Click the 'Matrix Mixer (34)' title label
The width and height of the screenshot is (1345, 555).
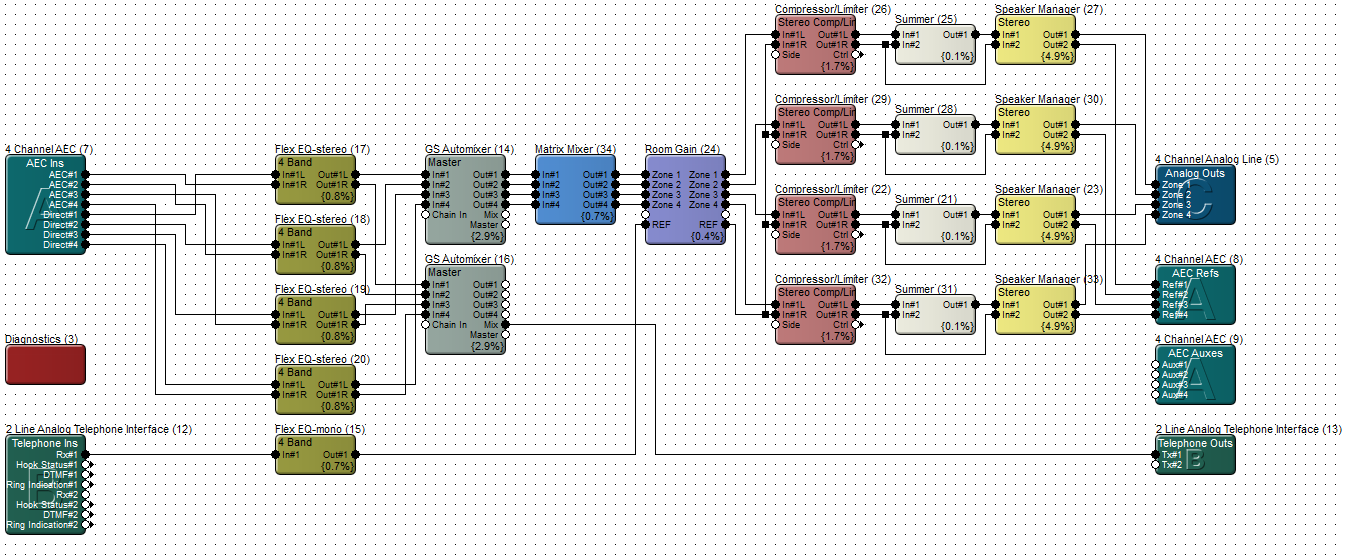575,149
